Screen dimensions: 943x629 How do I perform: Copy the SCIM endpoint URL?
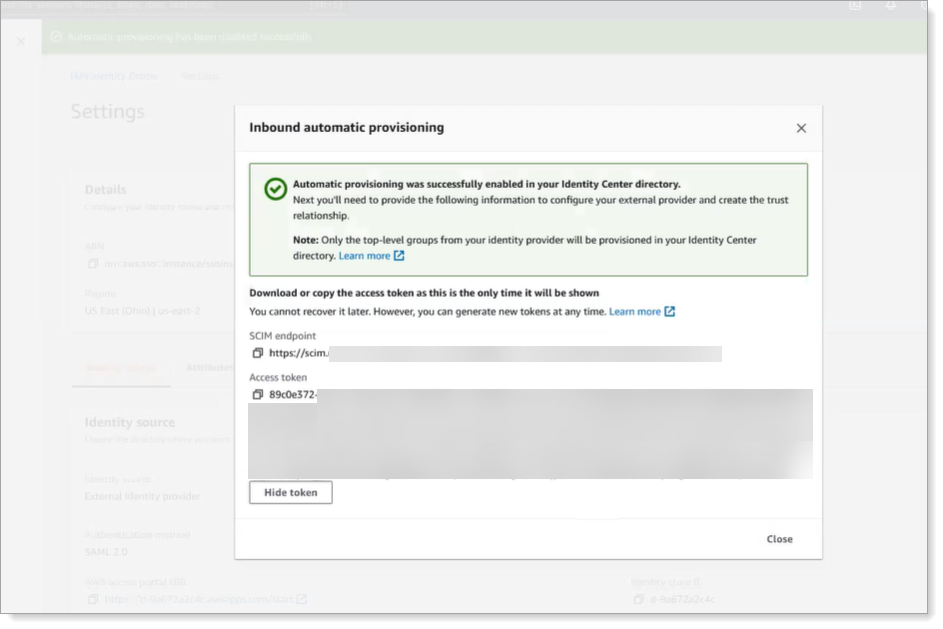pos(255,353)
